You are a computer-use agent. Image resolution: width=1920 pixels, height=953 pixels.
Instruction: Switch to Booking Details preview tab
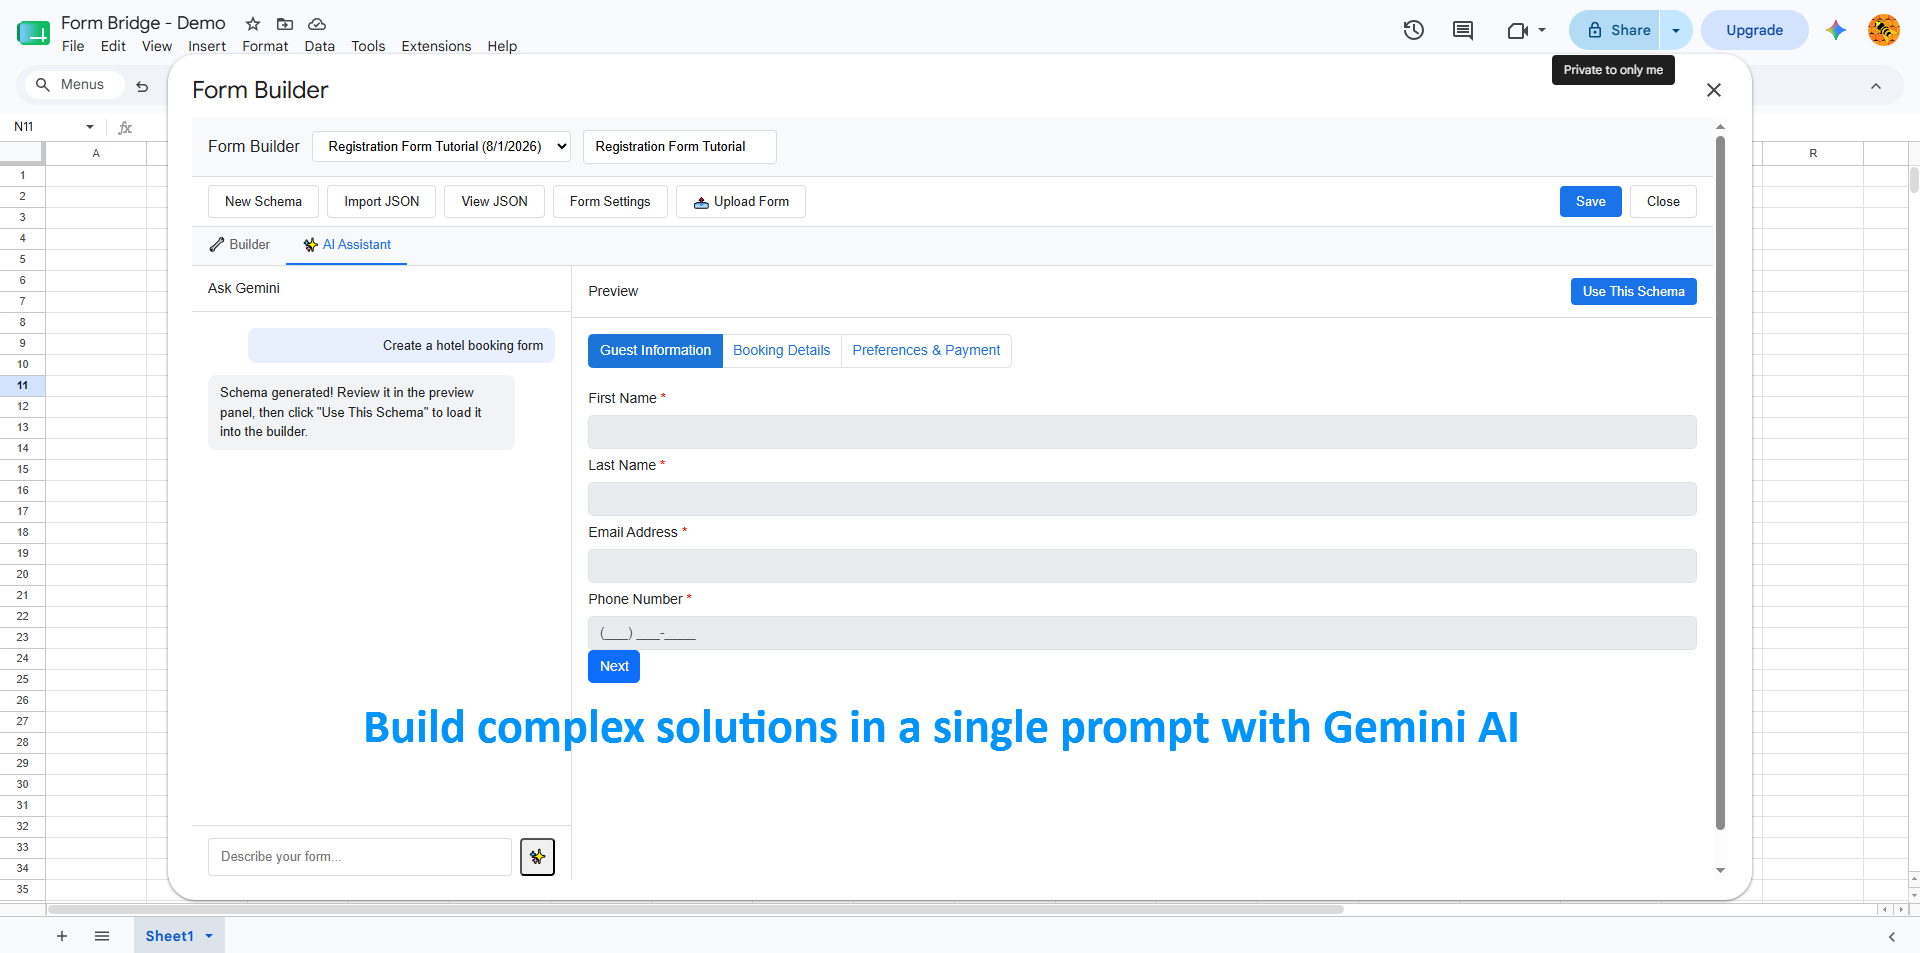click(x=782, y=351)
